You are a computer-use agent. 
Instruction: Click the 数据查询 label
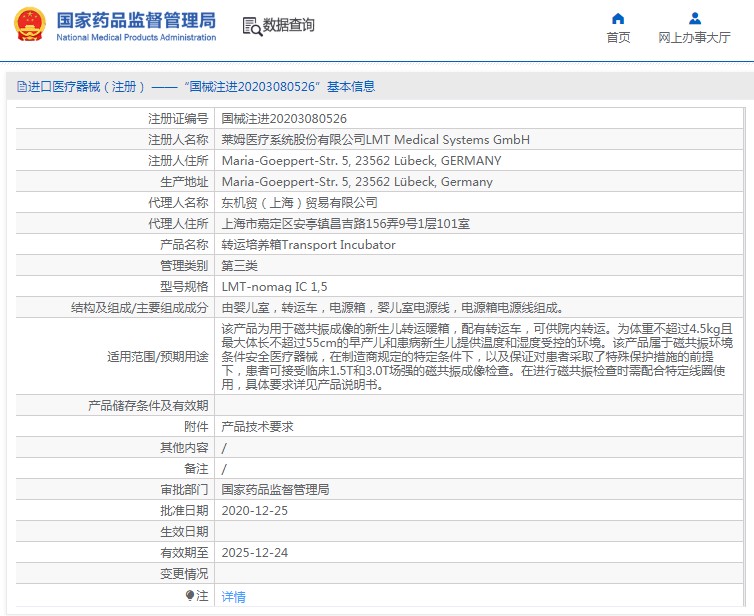pos(289,25)
